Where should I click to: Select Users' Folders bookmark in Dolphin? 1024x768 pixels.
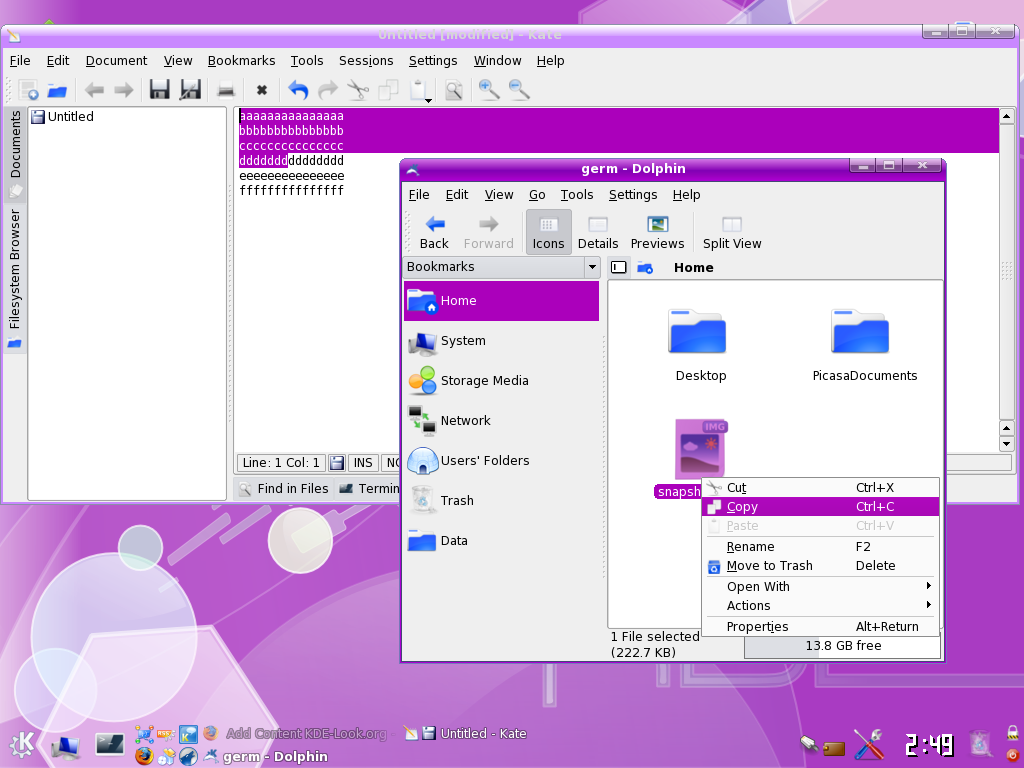(501, 460)
